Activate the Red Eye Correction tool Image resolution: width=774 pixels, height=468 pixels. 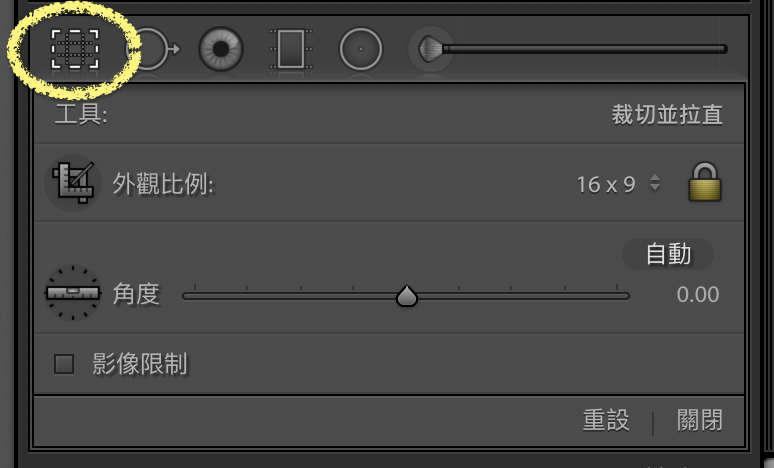(x=221, y=49)
